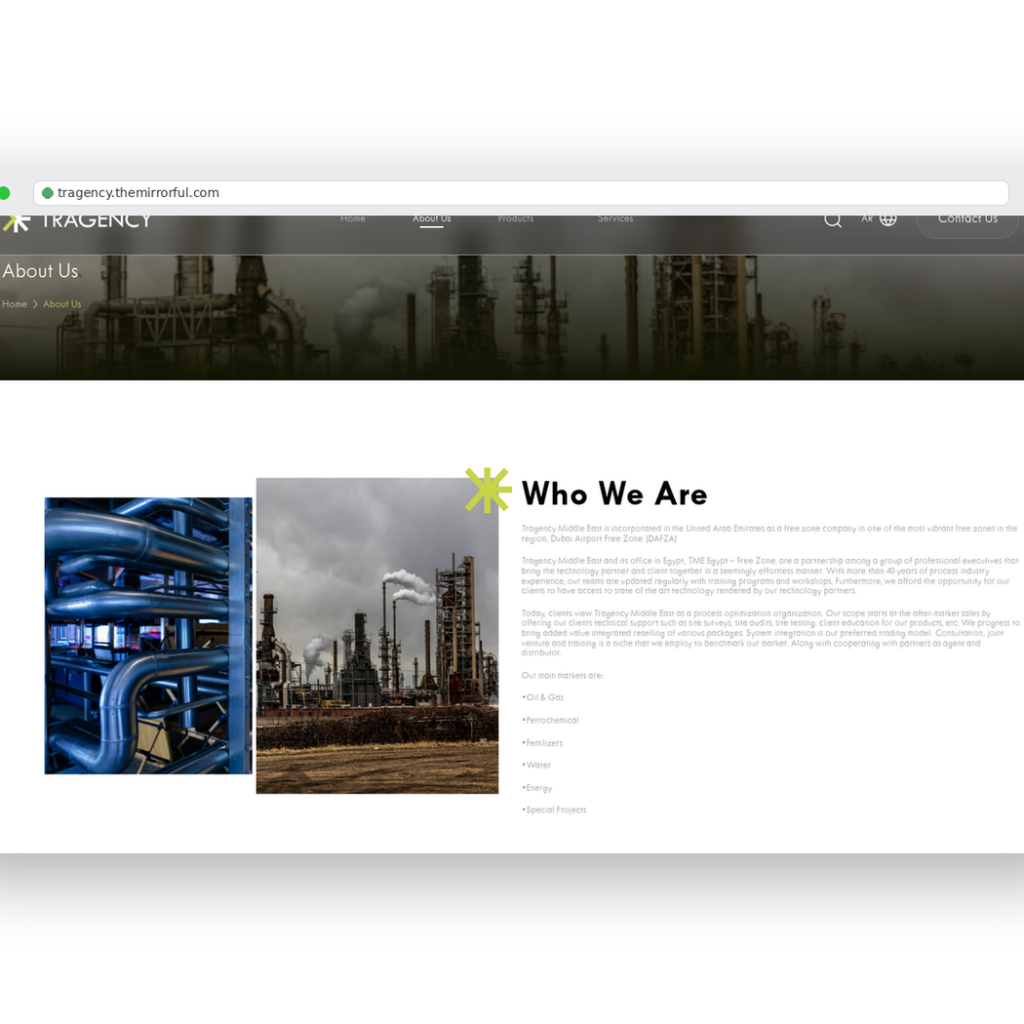Click the paragraph starting "Tragency Middle East is incorporated"
Image resolution: width=1024 pixels, height=1024 pixels.
769,534
